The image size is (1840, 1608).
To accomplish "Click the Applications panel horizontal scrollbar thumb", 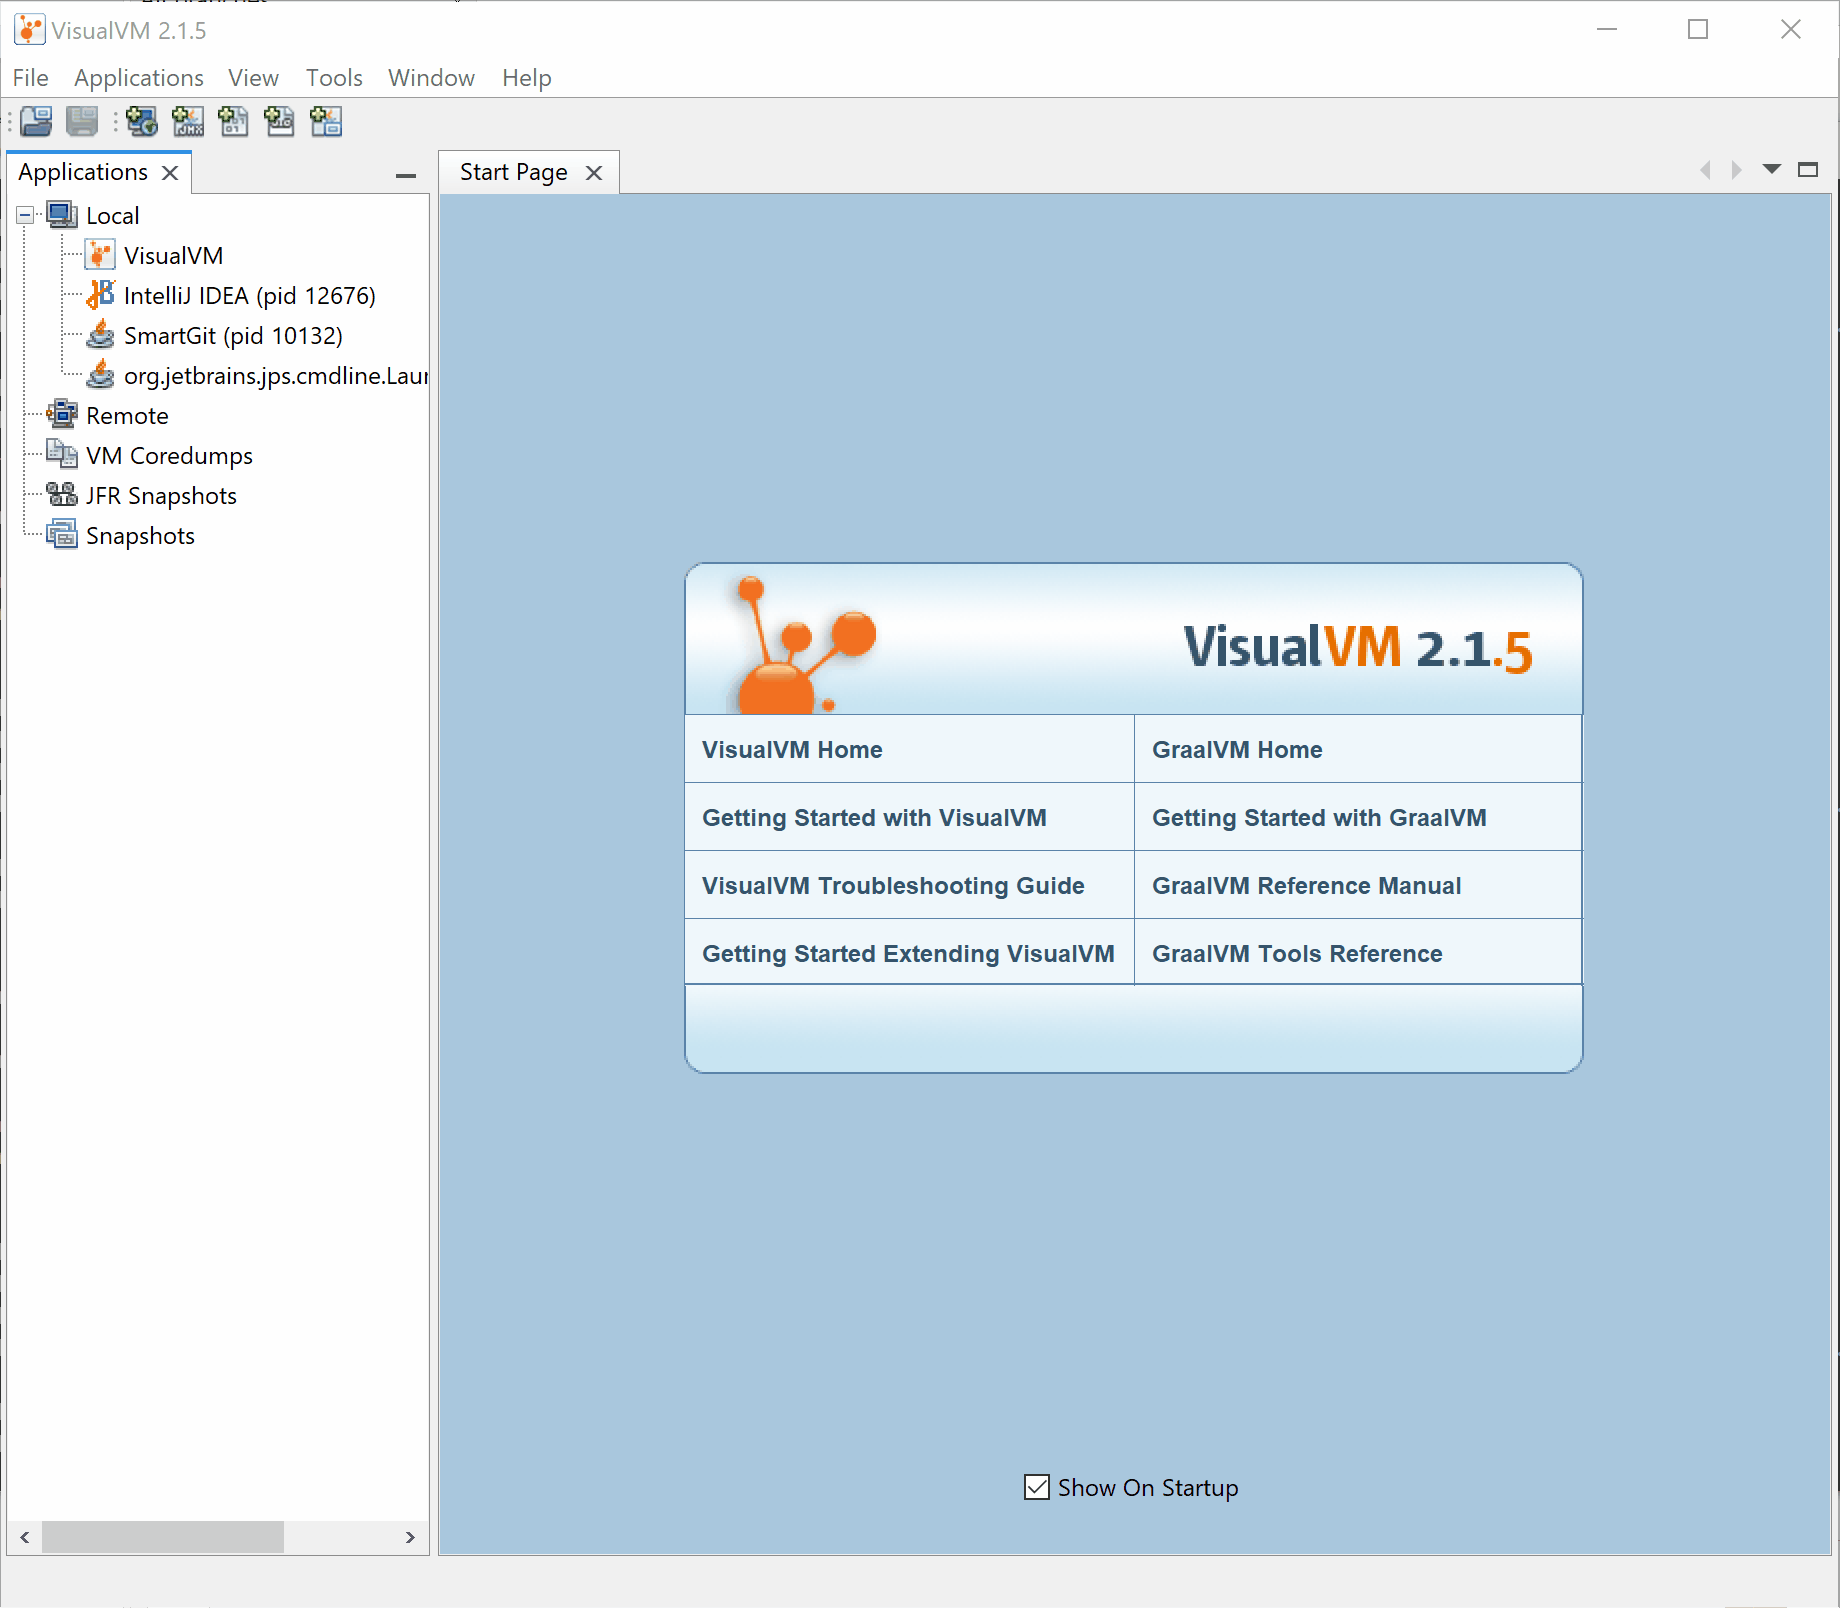I will click(163, 1537).
